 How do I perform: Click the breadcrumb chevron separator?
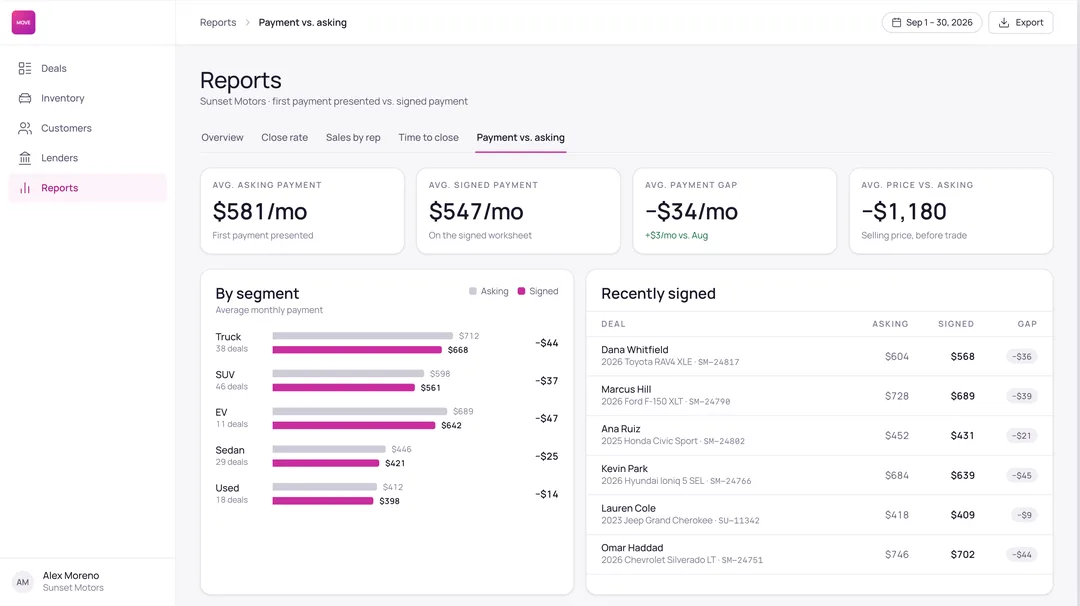pos(247,23)
